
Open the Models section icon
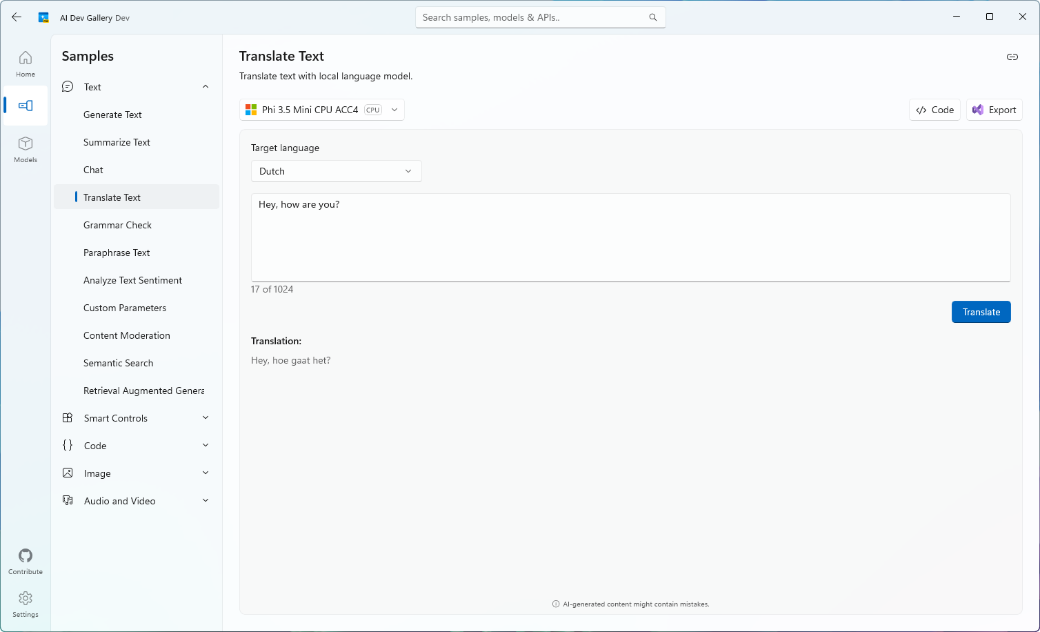25,143
